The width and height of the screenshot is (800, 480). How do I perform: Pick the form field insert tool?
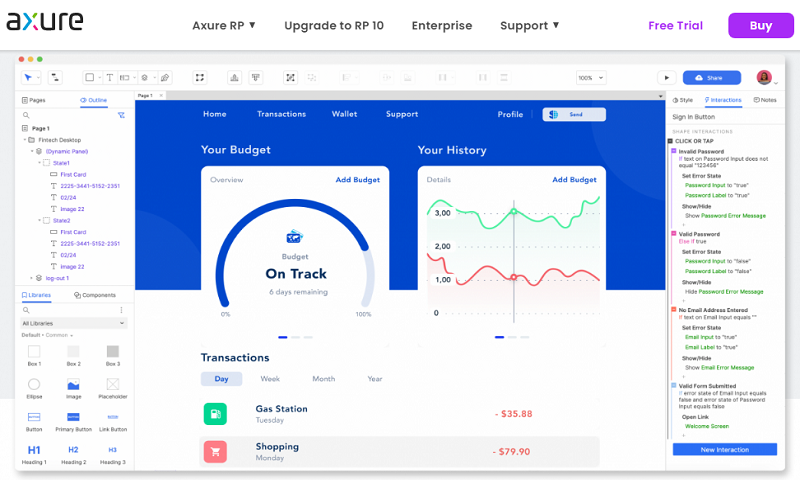pyautogui.click(x=124, y=78)
